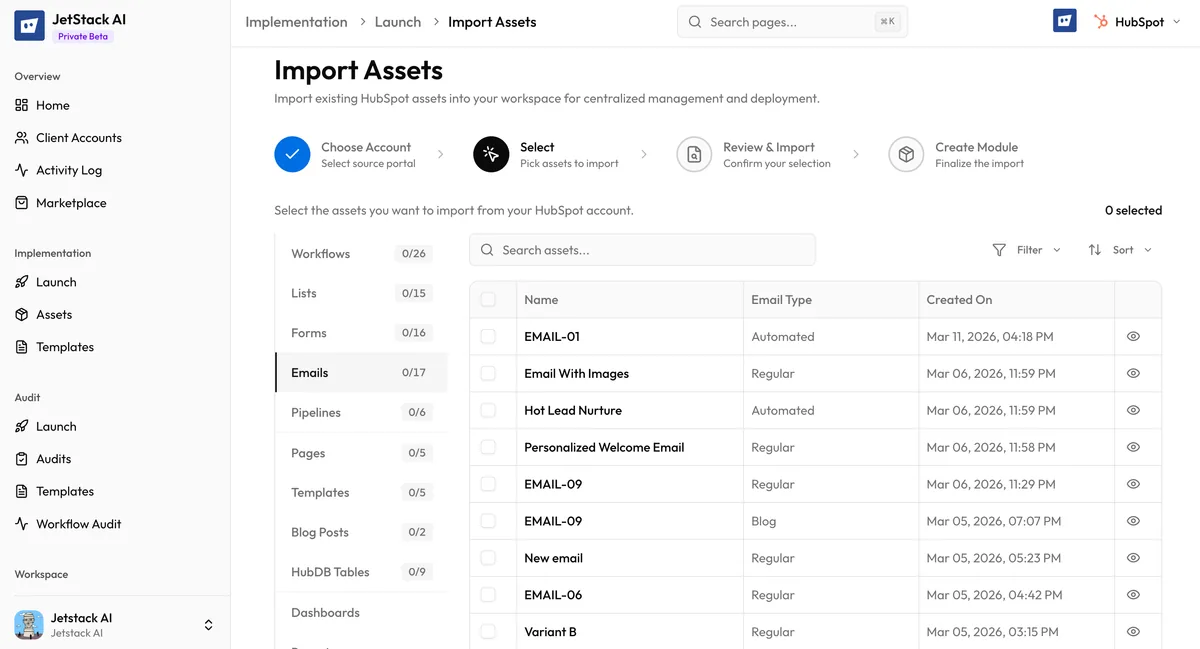This screenshot has width=1200, height=649.
Task: Click the Sort icon above the asset table
Action: pos(1095,249)
